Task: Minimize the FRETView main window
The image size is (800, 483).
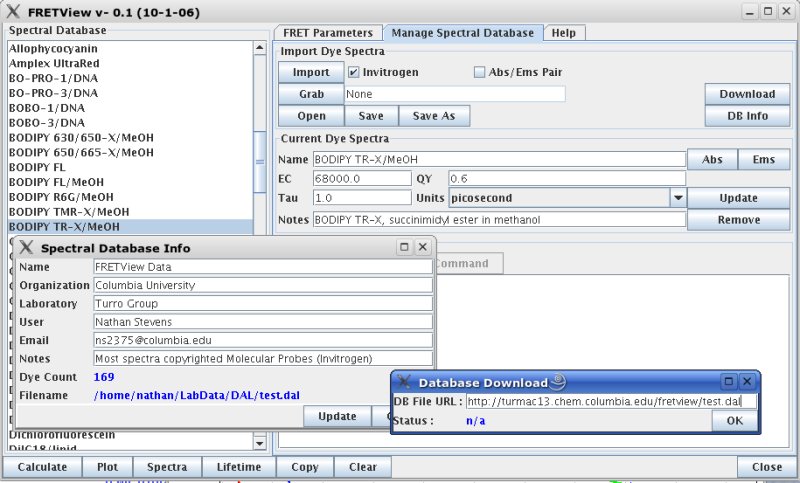Action: [x=750, y=11]
